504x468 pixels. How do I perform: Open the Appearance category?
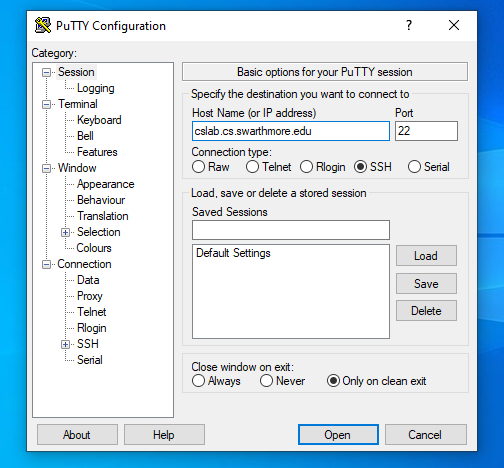[x=105, y=184]
